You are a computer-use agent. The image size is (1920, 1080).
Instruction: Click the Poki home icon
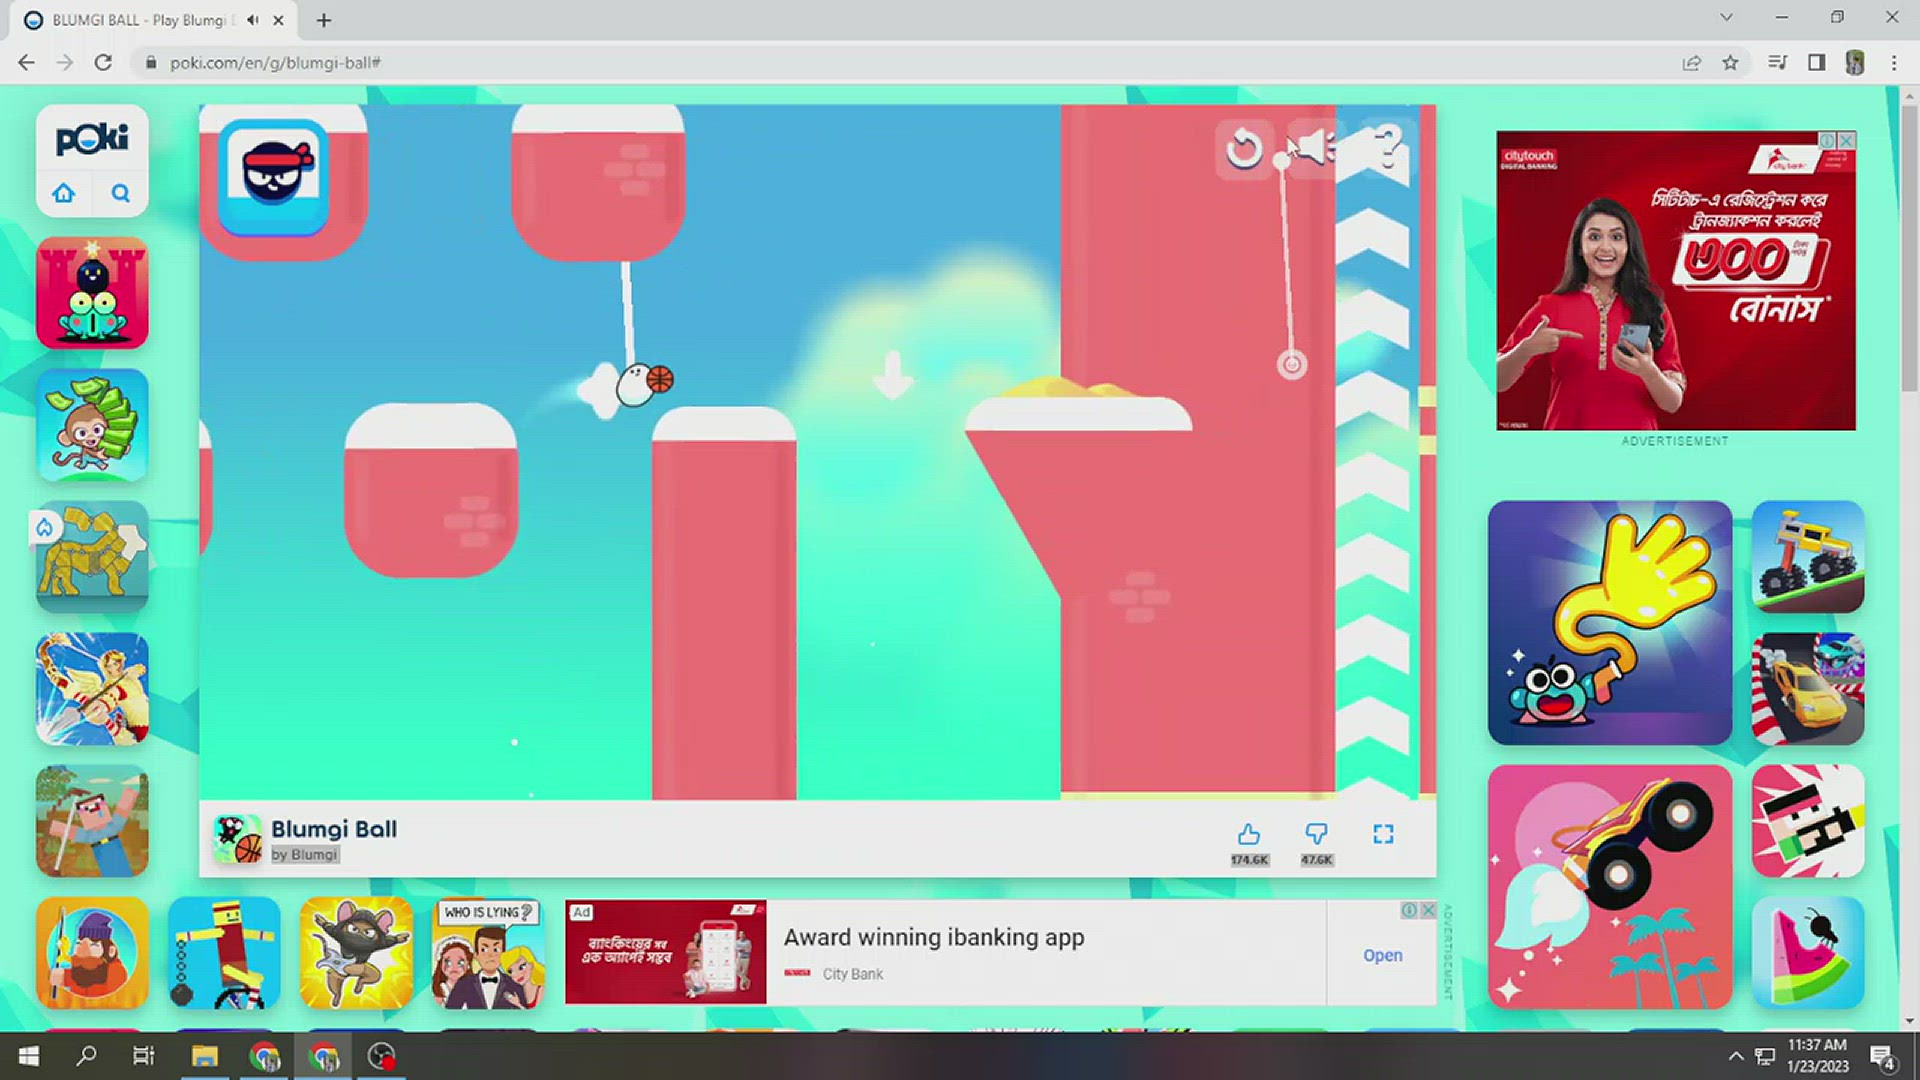coord(64,193)
